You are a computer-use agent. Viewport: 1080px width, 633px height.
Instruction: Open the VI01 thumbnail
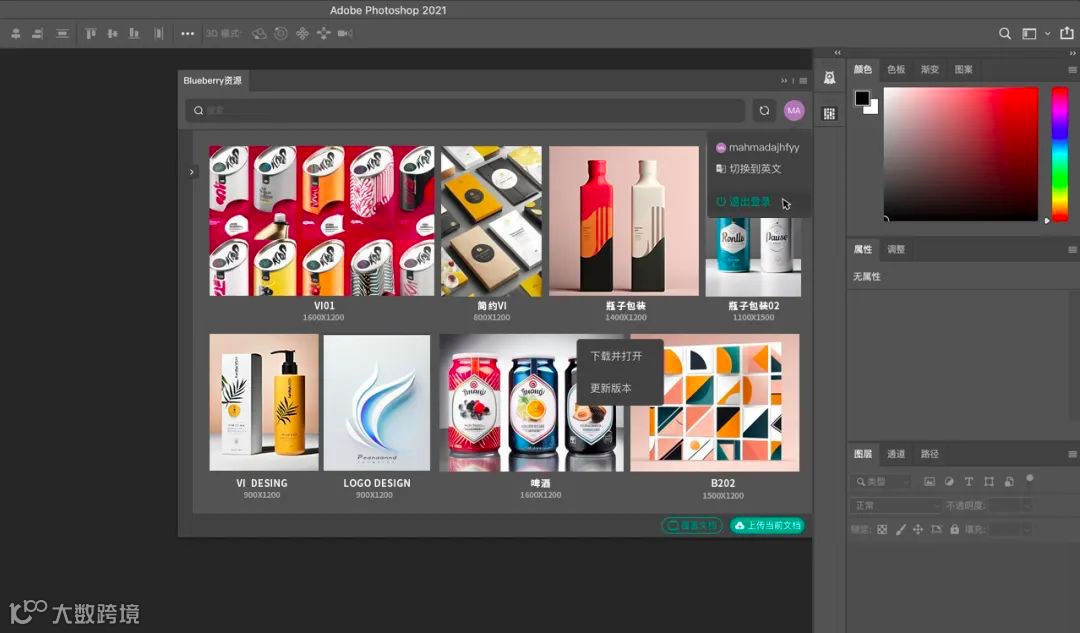click(x=322, y=220)
